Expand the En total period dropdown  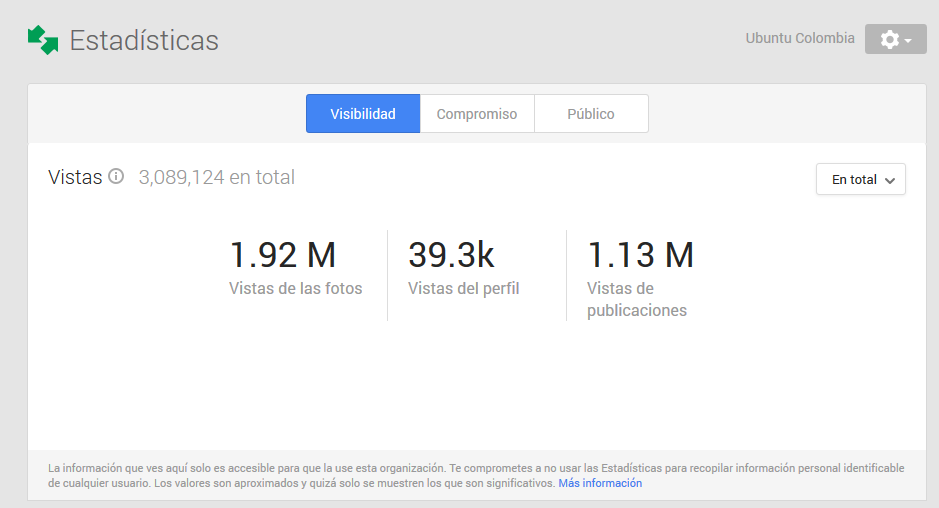861,179
